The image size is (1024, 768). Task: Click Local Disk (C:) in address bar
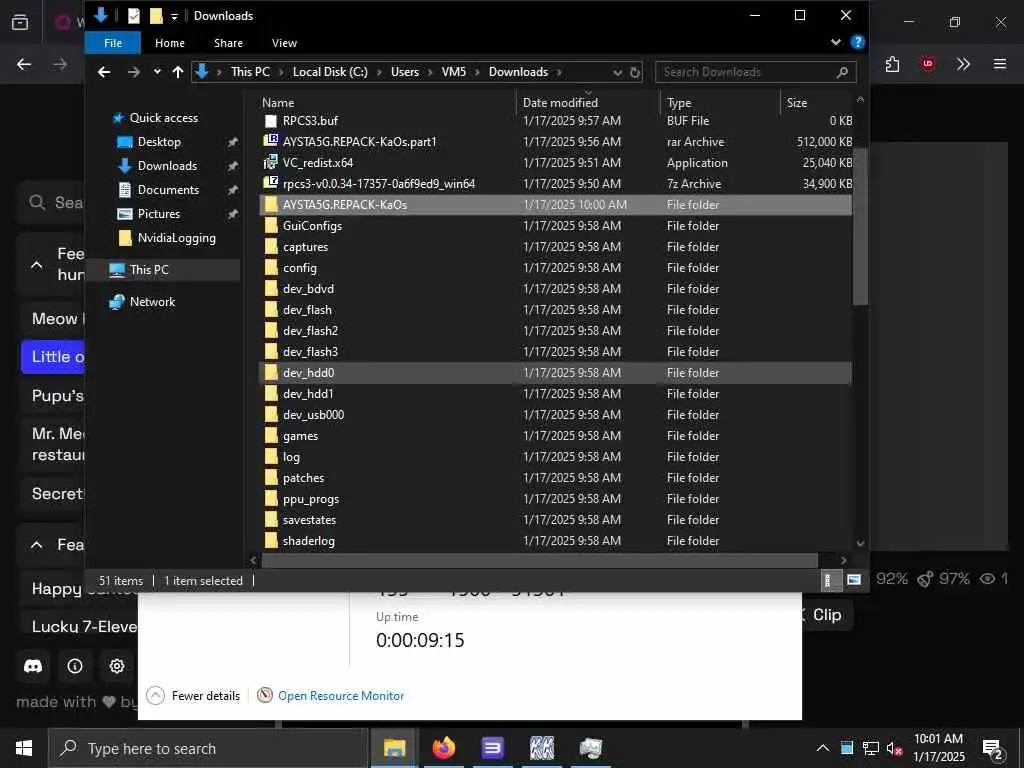coord(330,72)
